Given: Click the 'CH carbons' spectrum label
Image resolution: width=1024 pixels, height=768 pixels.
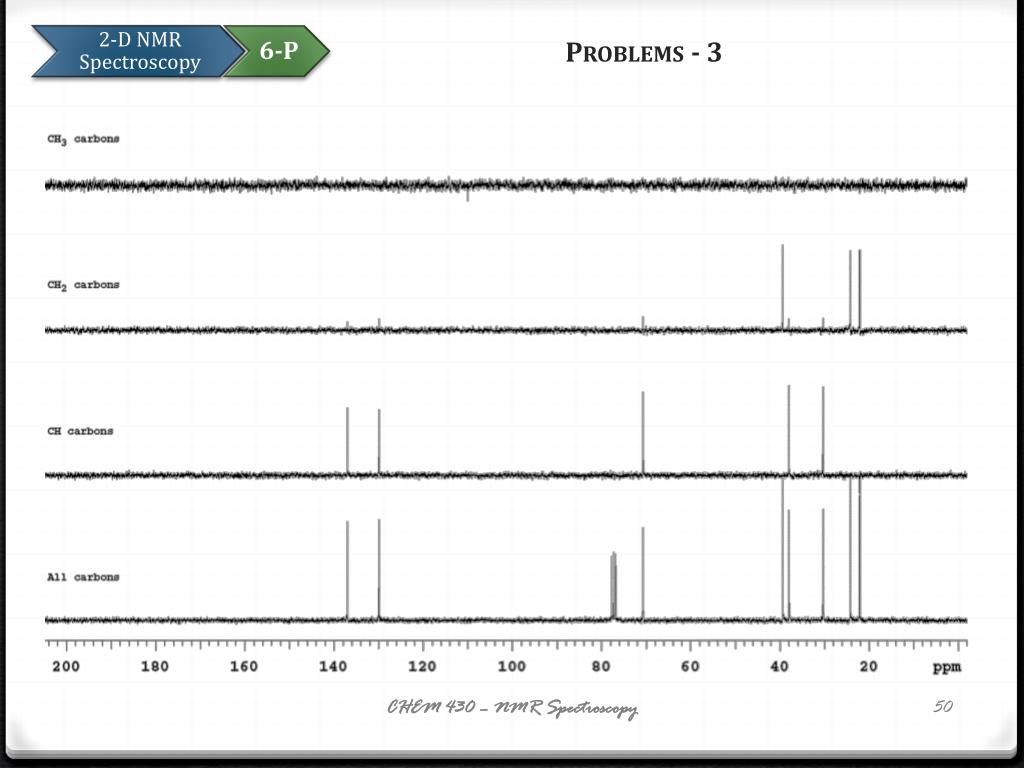Looking at the screenshot, I should (80, 431).
